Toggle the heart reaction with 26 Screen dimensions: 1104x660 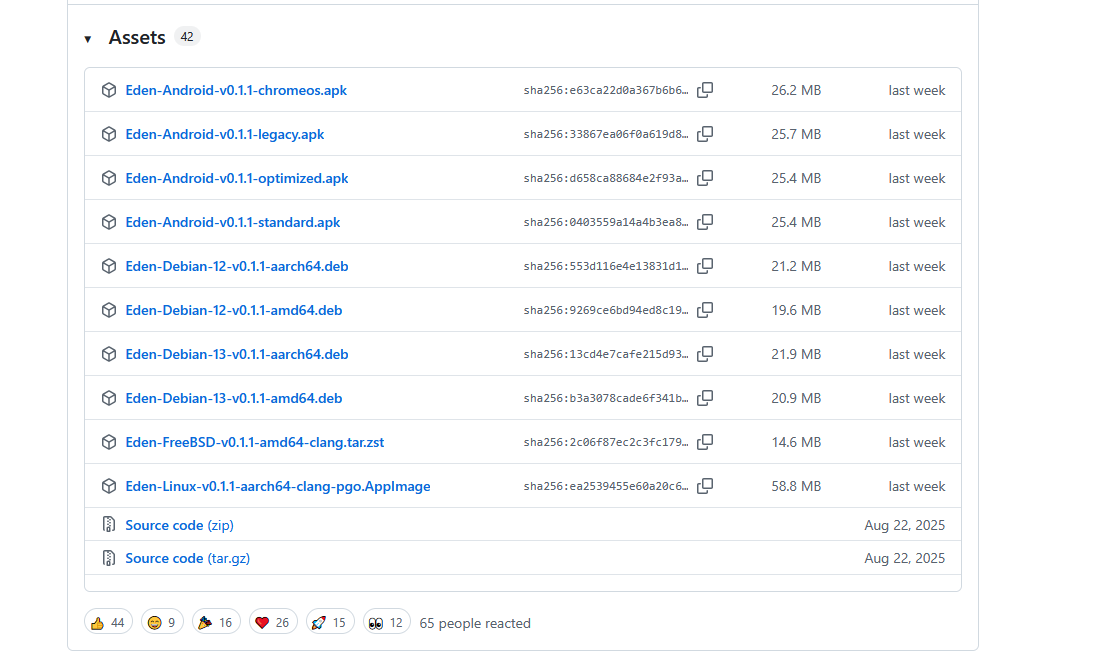(272, 623)
